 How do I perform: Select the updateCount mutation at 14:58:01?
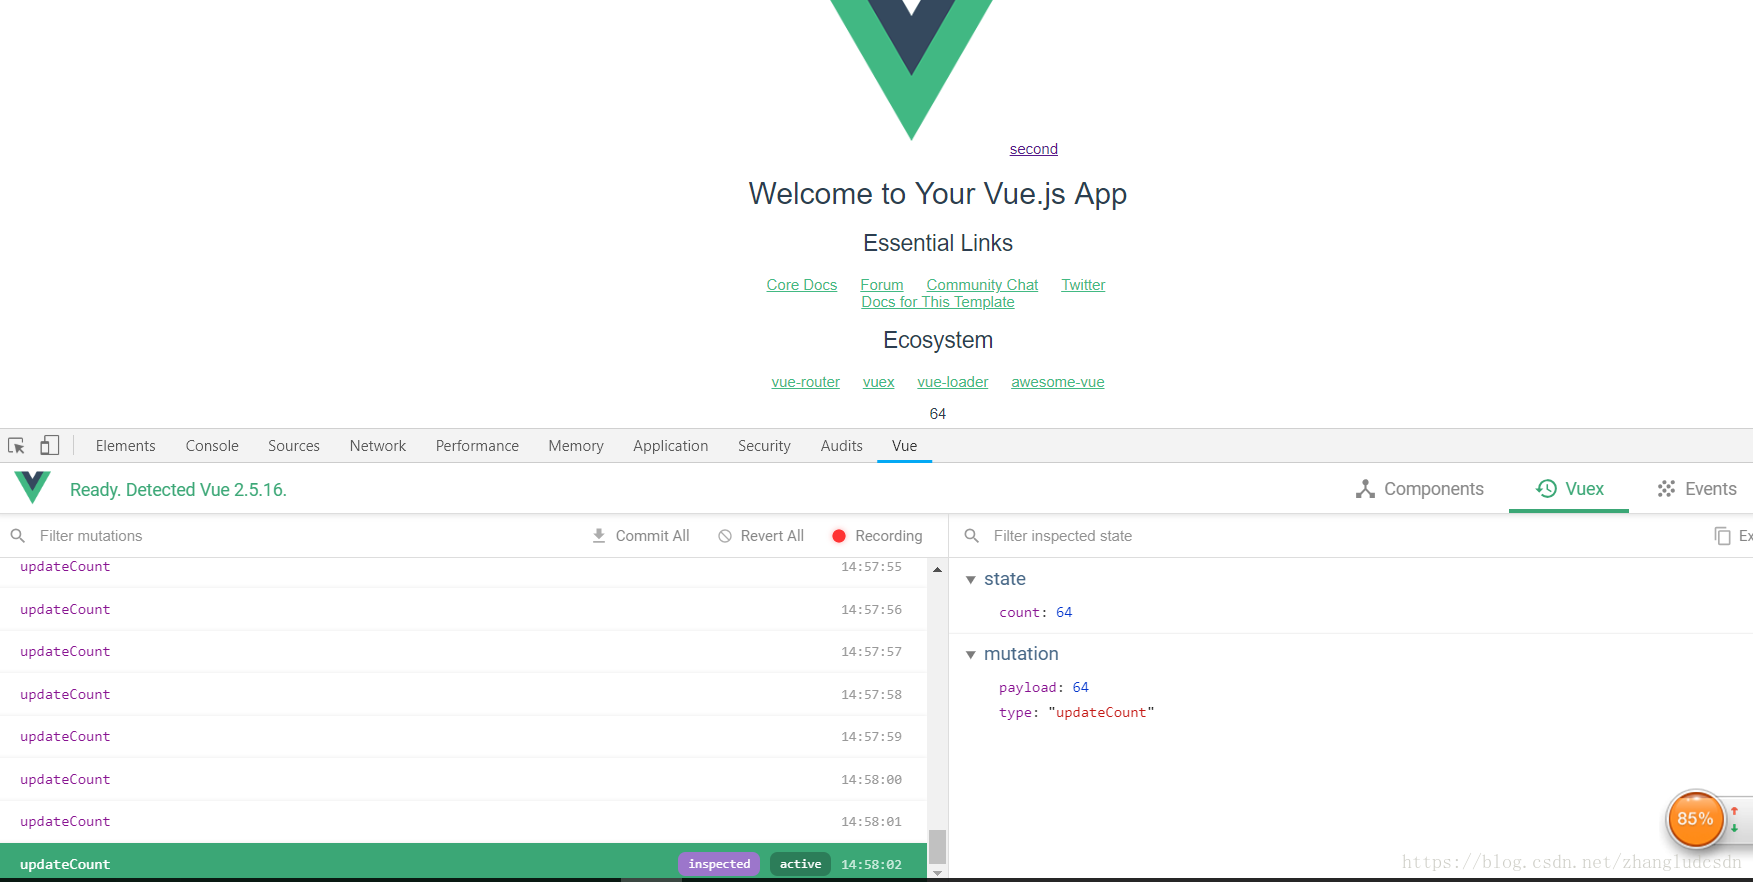click(x=463, y=821)
